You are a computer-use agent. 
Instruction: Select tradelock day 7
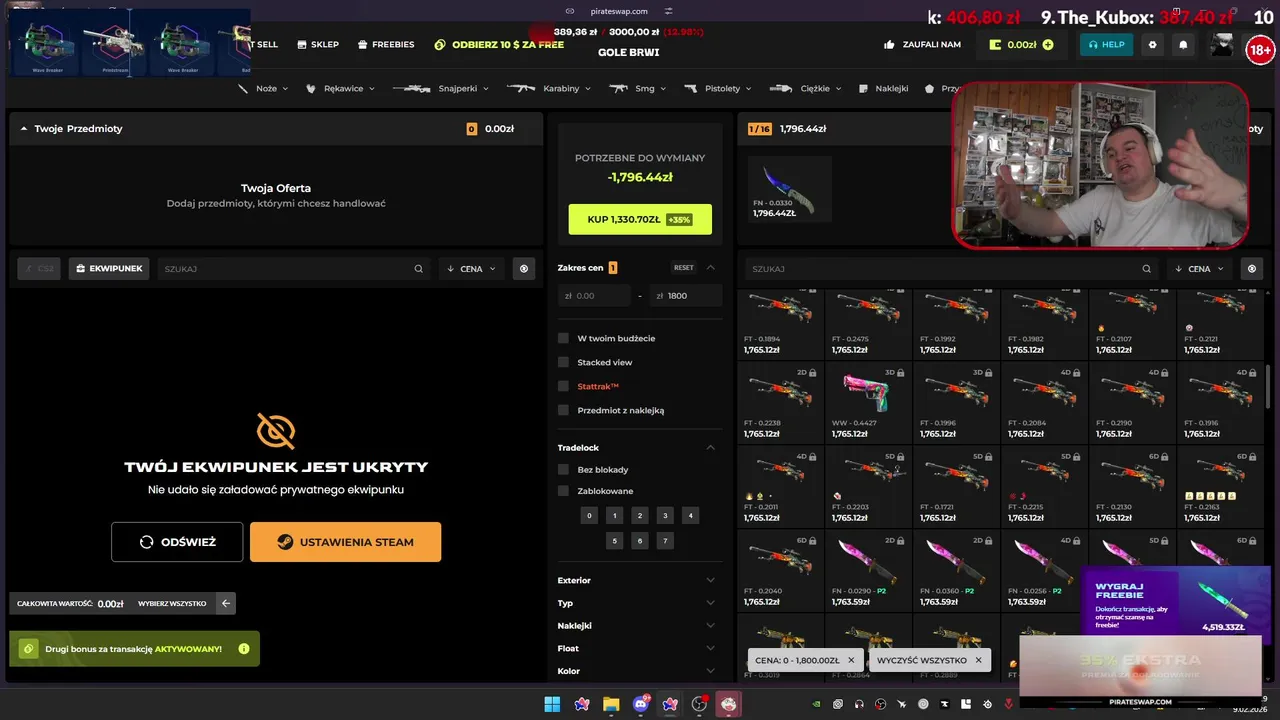point(665,541)
